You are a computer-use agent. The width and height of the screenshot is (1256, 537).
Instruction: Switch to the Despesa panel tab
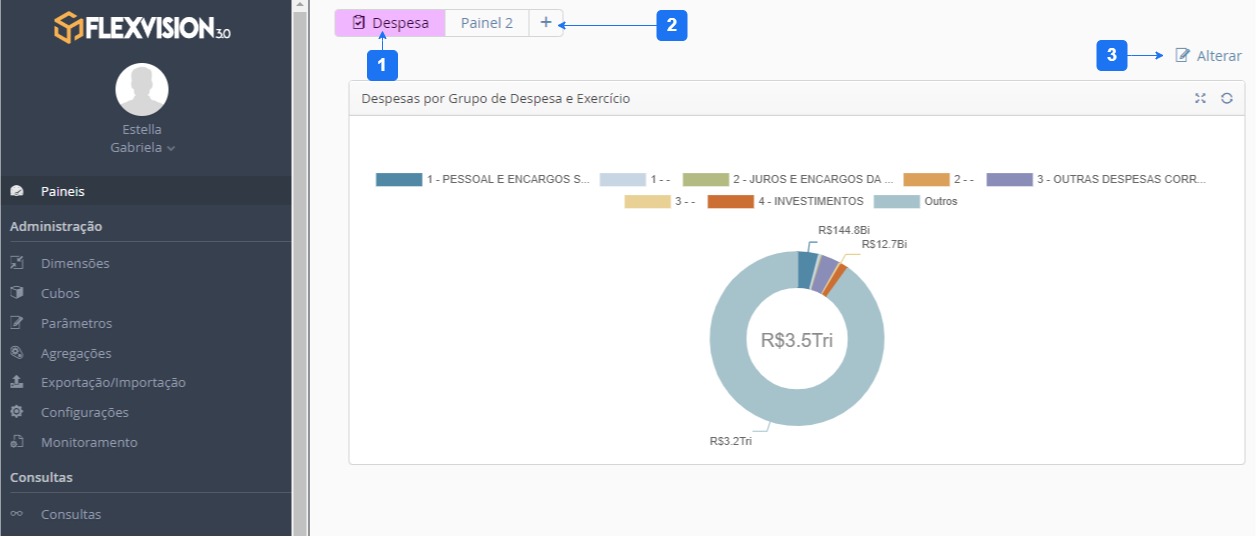click(390, 23)
